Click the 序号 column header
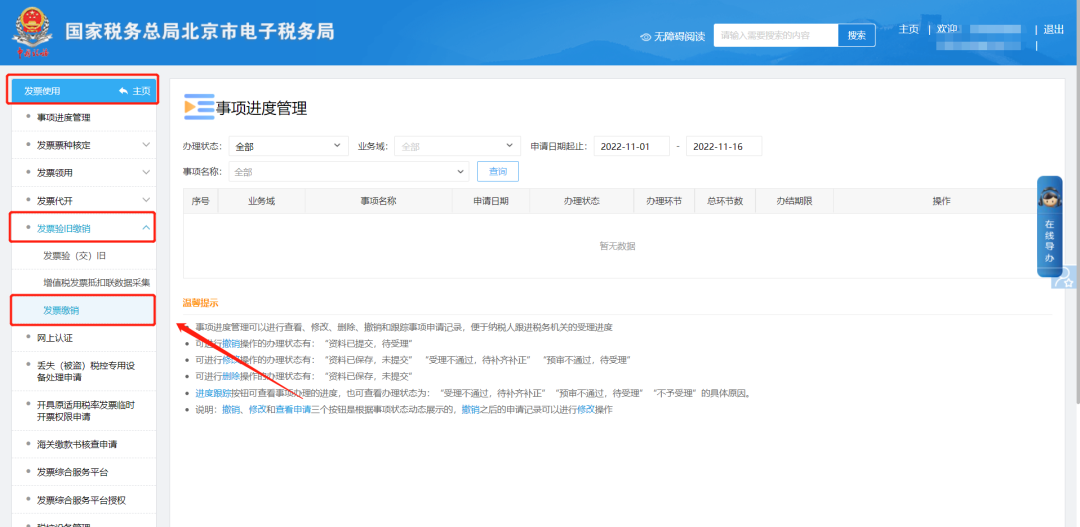Viewport: 1080px width, 527px height. tap(200, 201)
